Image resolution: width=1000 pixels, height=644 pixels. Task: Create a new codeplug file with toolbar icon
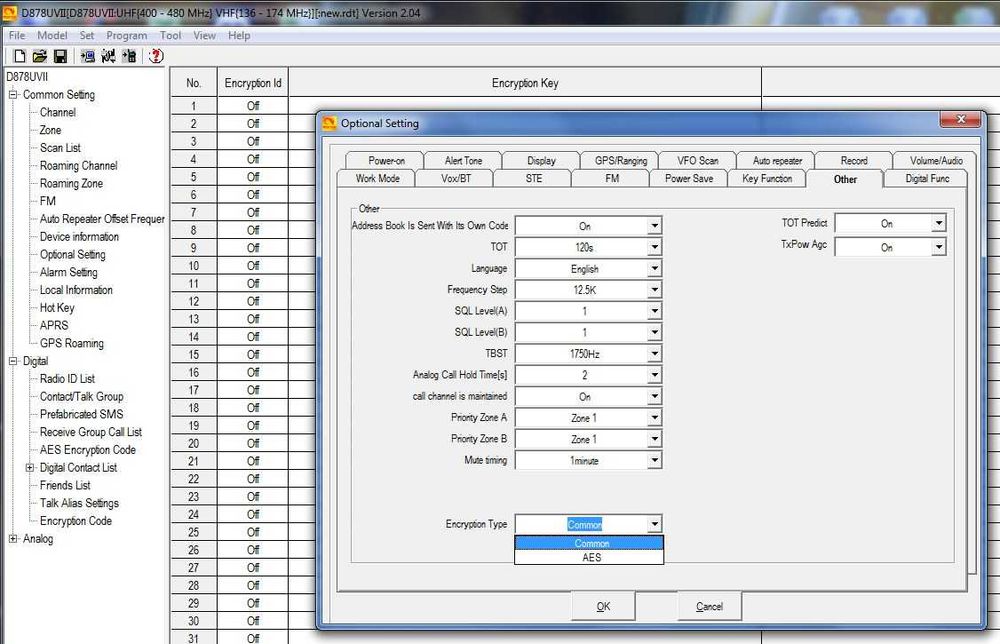[x=20, y=56]
